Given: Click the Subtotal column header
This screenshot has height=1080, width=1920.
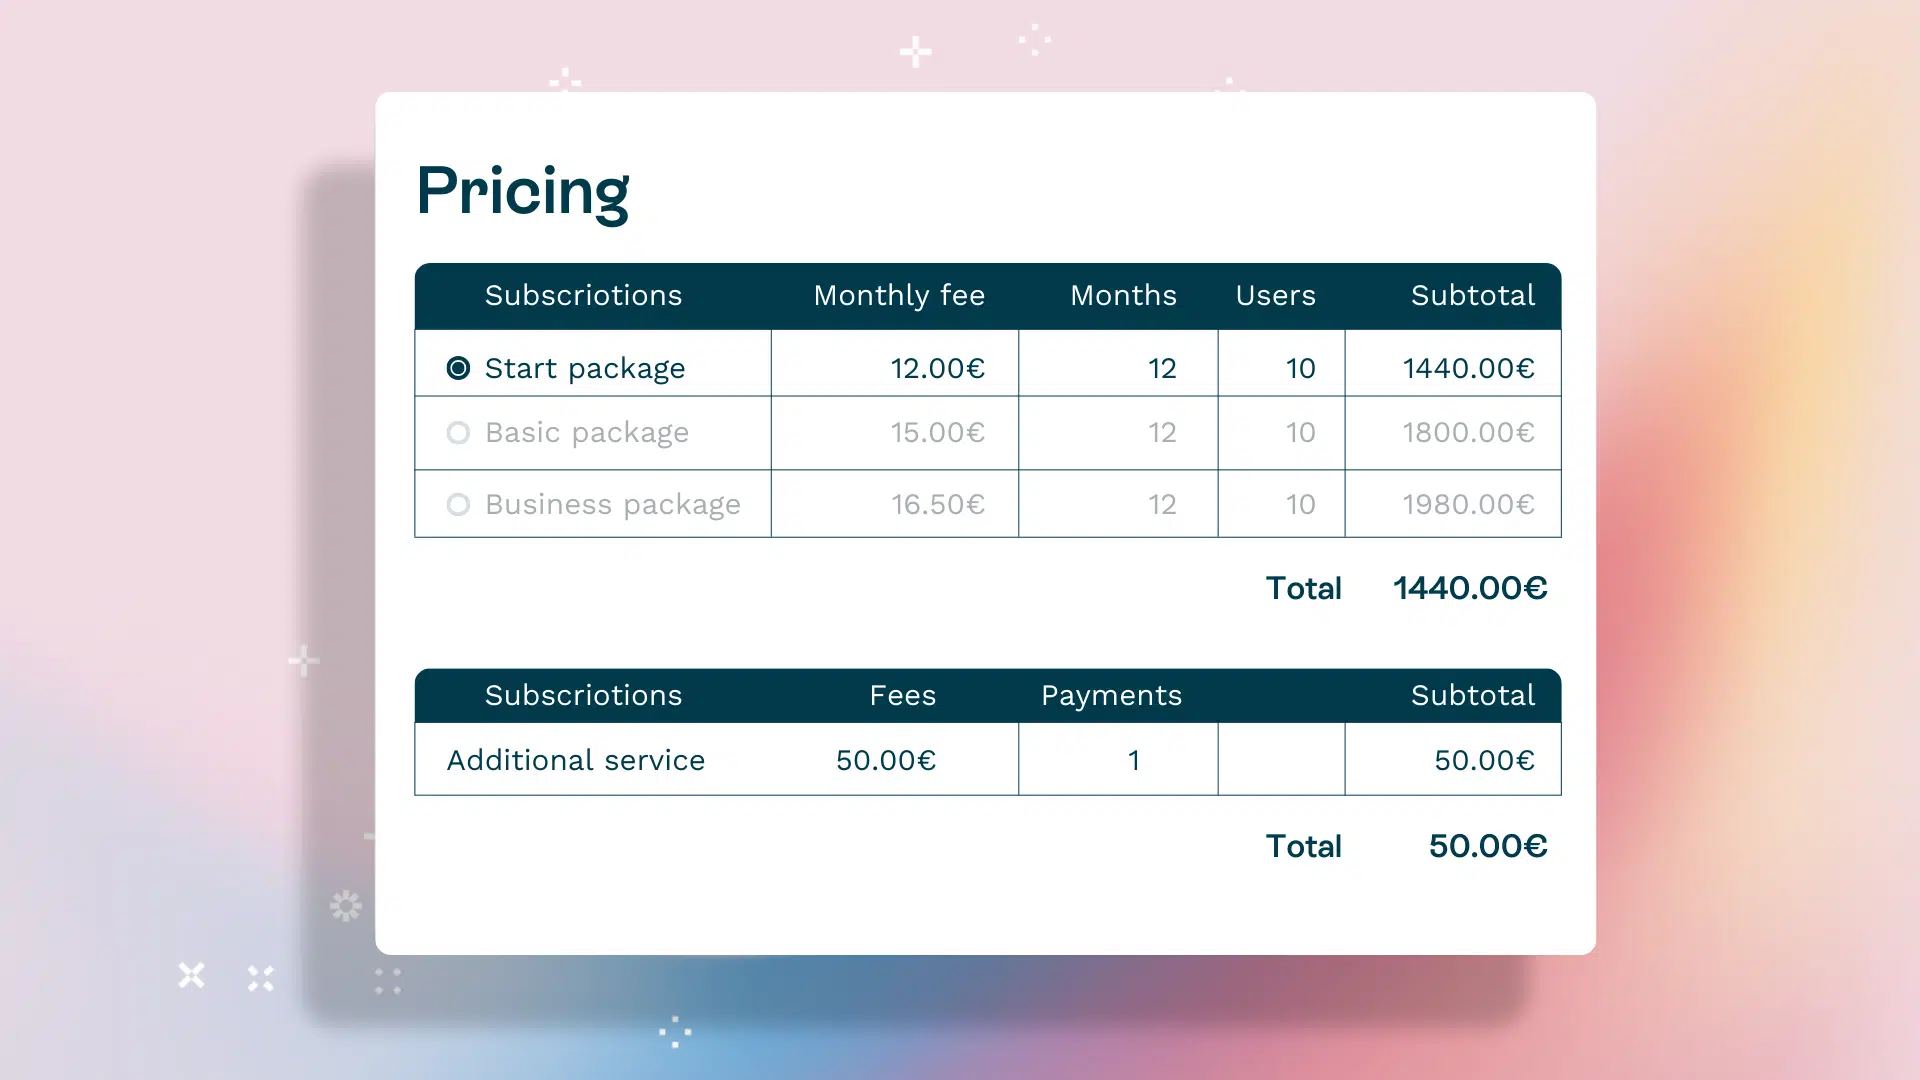Looking at the screenshot, I should click(1472, 296).
